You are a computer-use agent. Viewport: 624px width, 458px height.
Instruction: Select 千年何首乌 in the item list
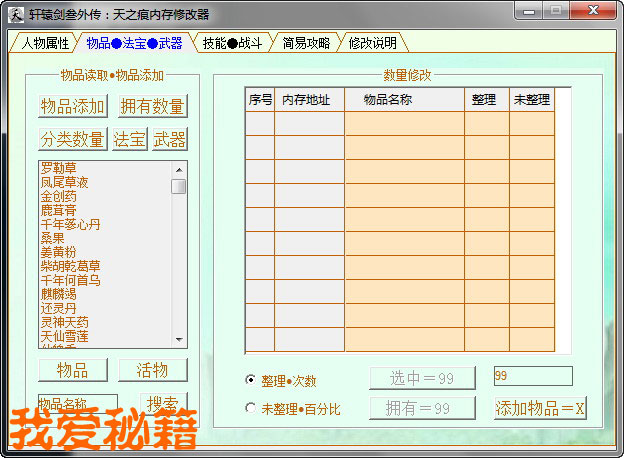pos(70,280)
